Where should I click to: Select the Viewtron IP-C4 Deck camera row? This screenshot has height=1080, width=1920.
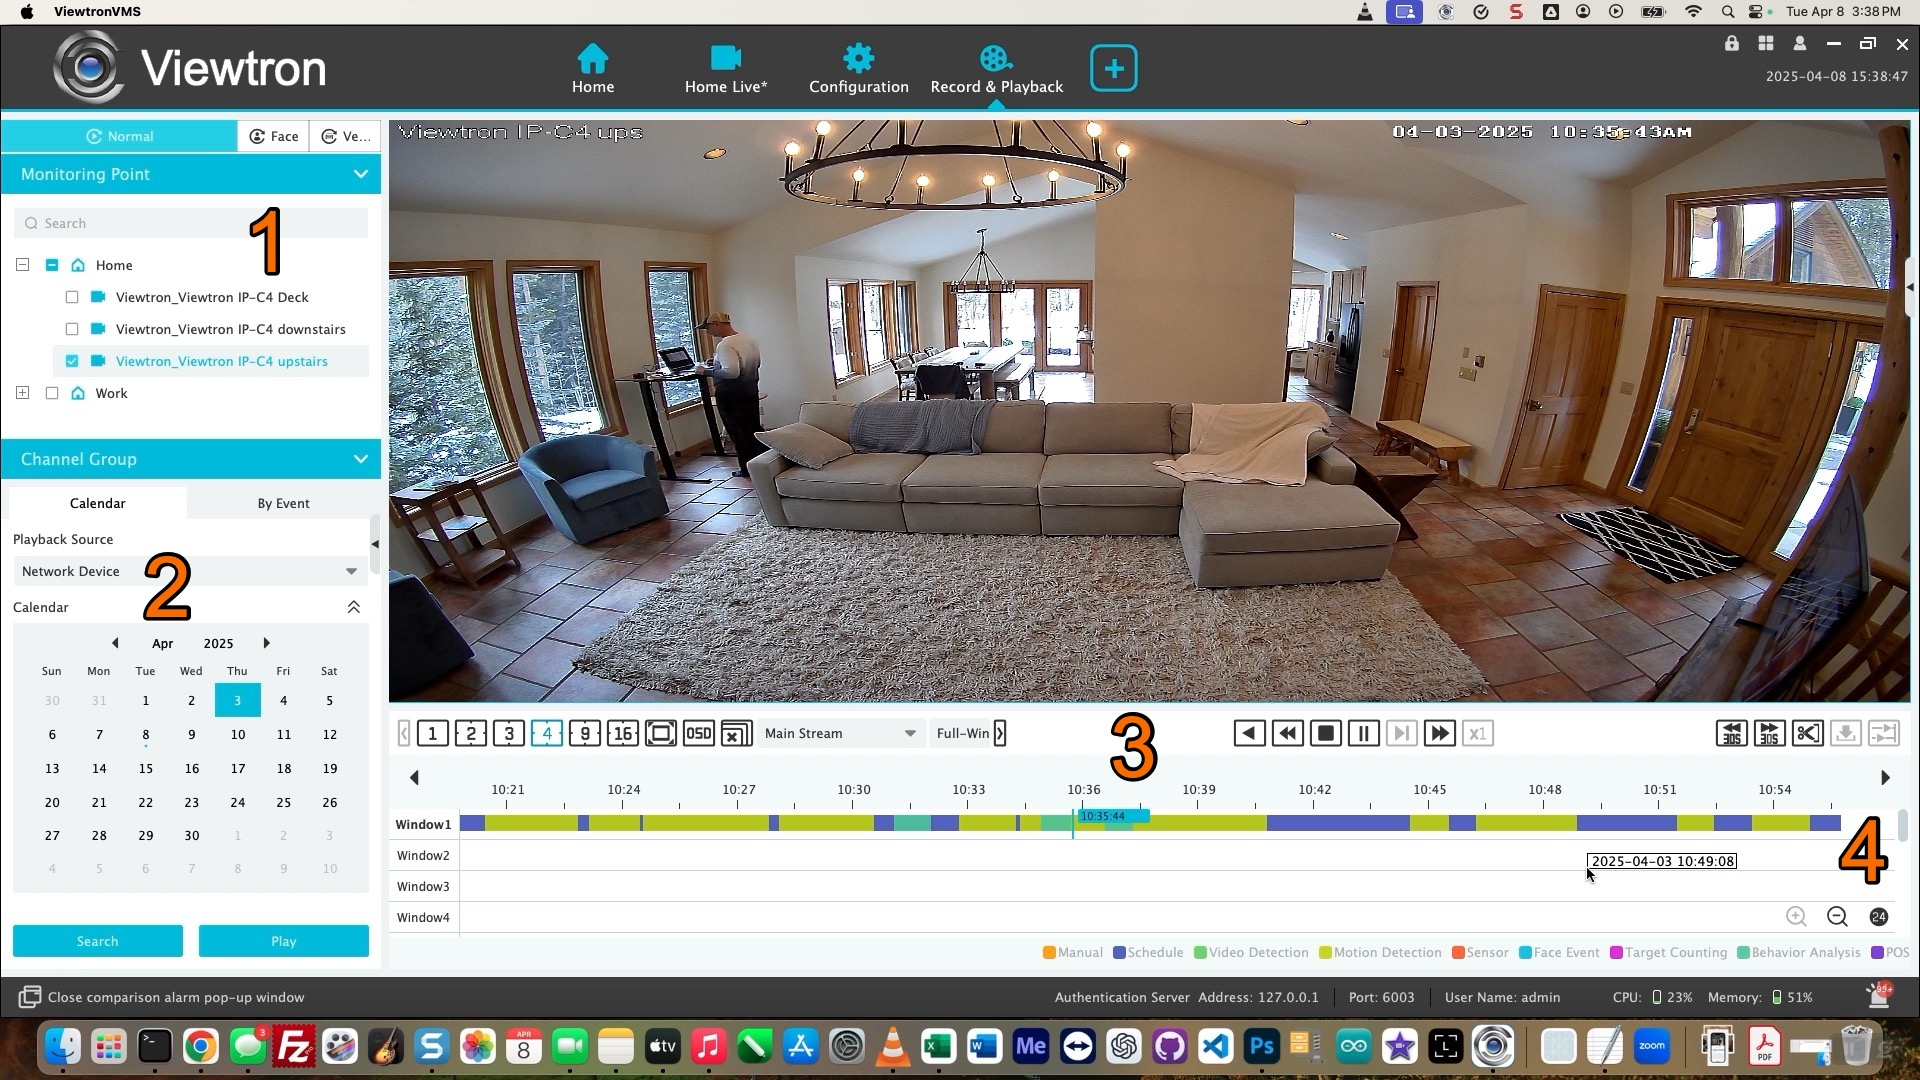212,297
